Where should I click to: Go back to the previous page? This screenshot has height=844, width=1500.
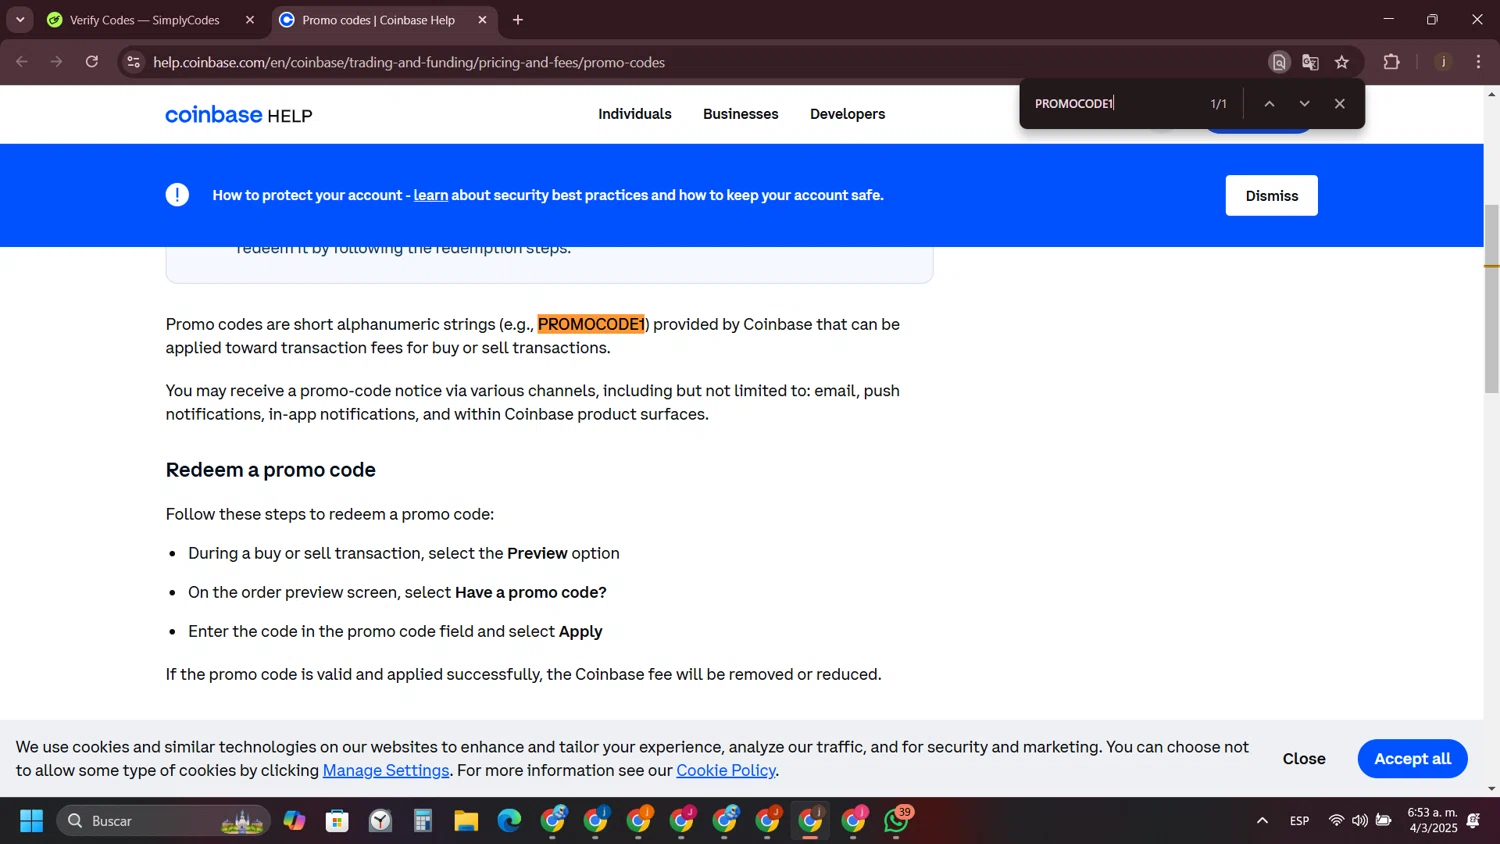(22, 62)
